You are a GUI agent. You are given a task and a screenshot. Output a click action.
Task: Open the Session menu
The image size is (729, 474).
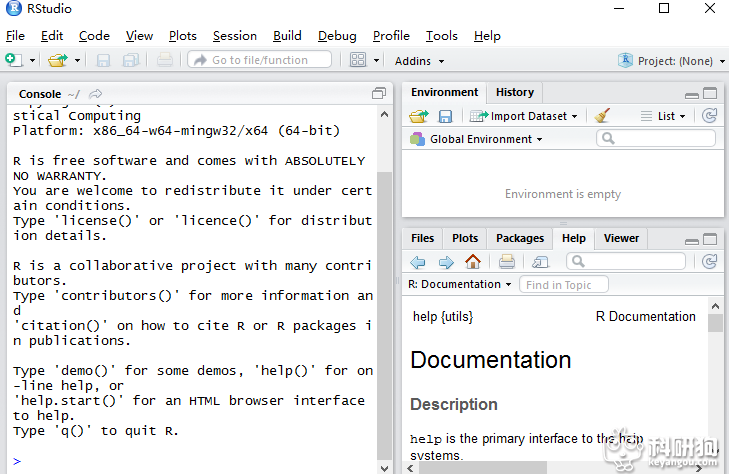235,36
